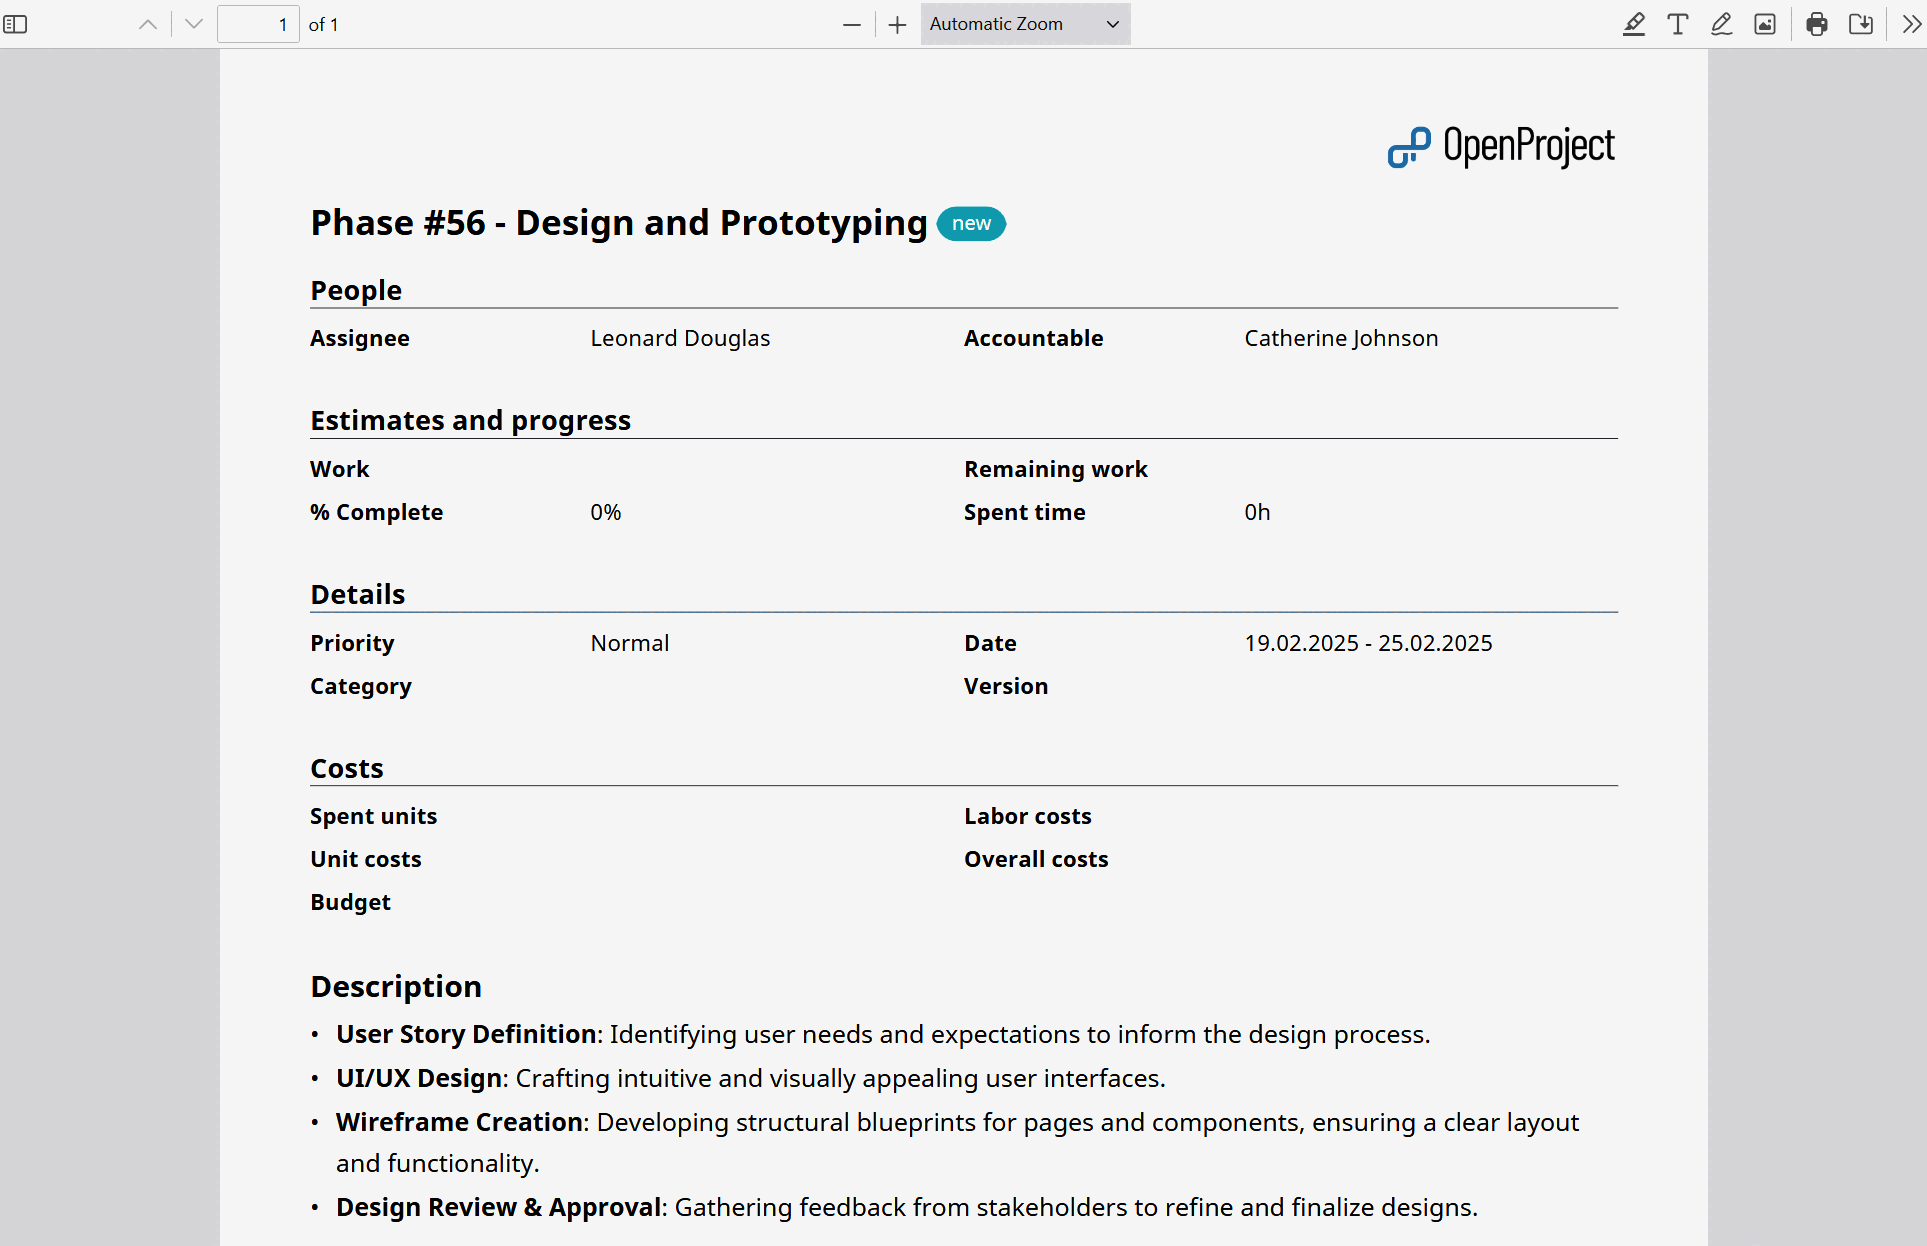Image resolution: width=1927 pixels, height=1246 pixels.
Task: Go to the previous page
Action: coord(147,24)
